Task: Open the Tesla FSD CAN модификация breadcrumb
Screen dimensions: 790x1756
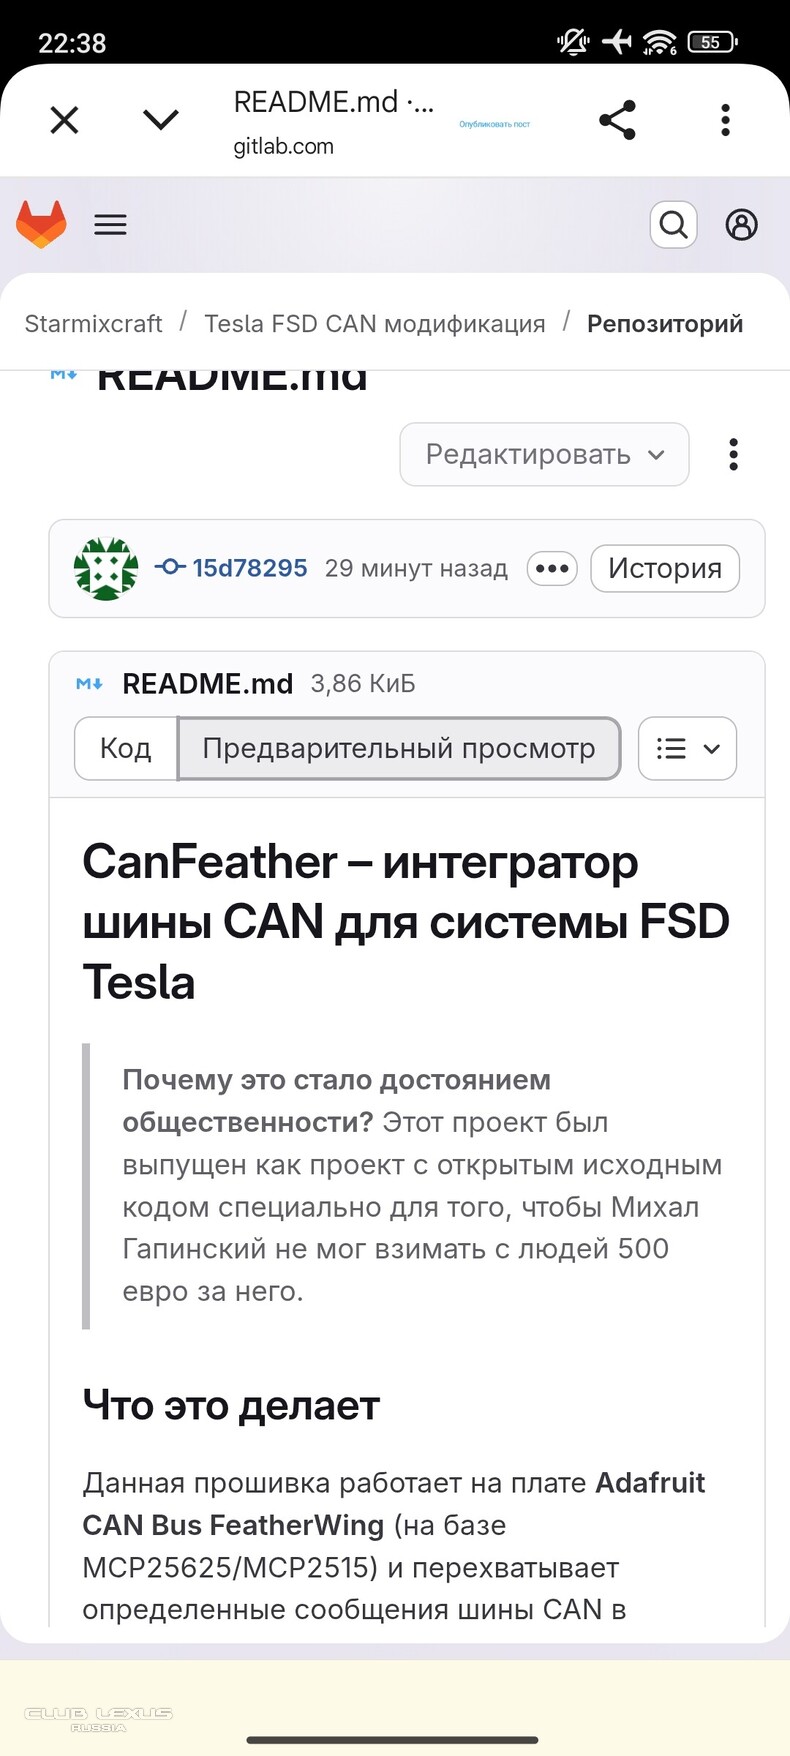Action: [375, 323]
